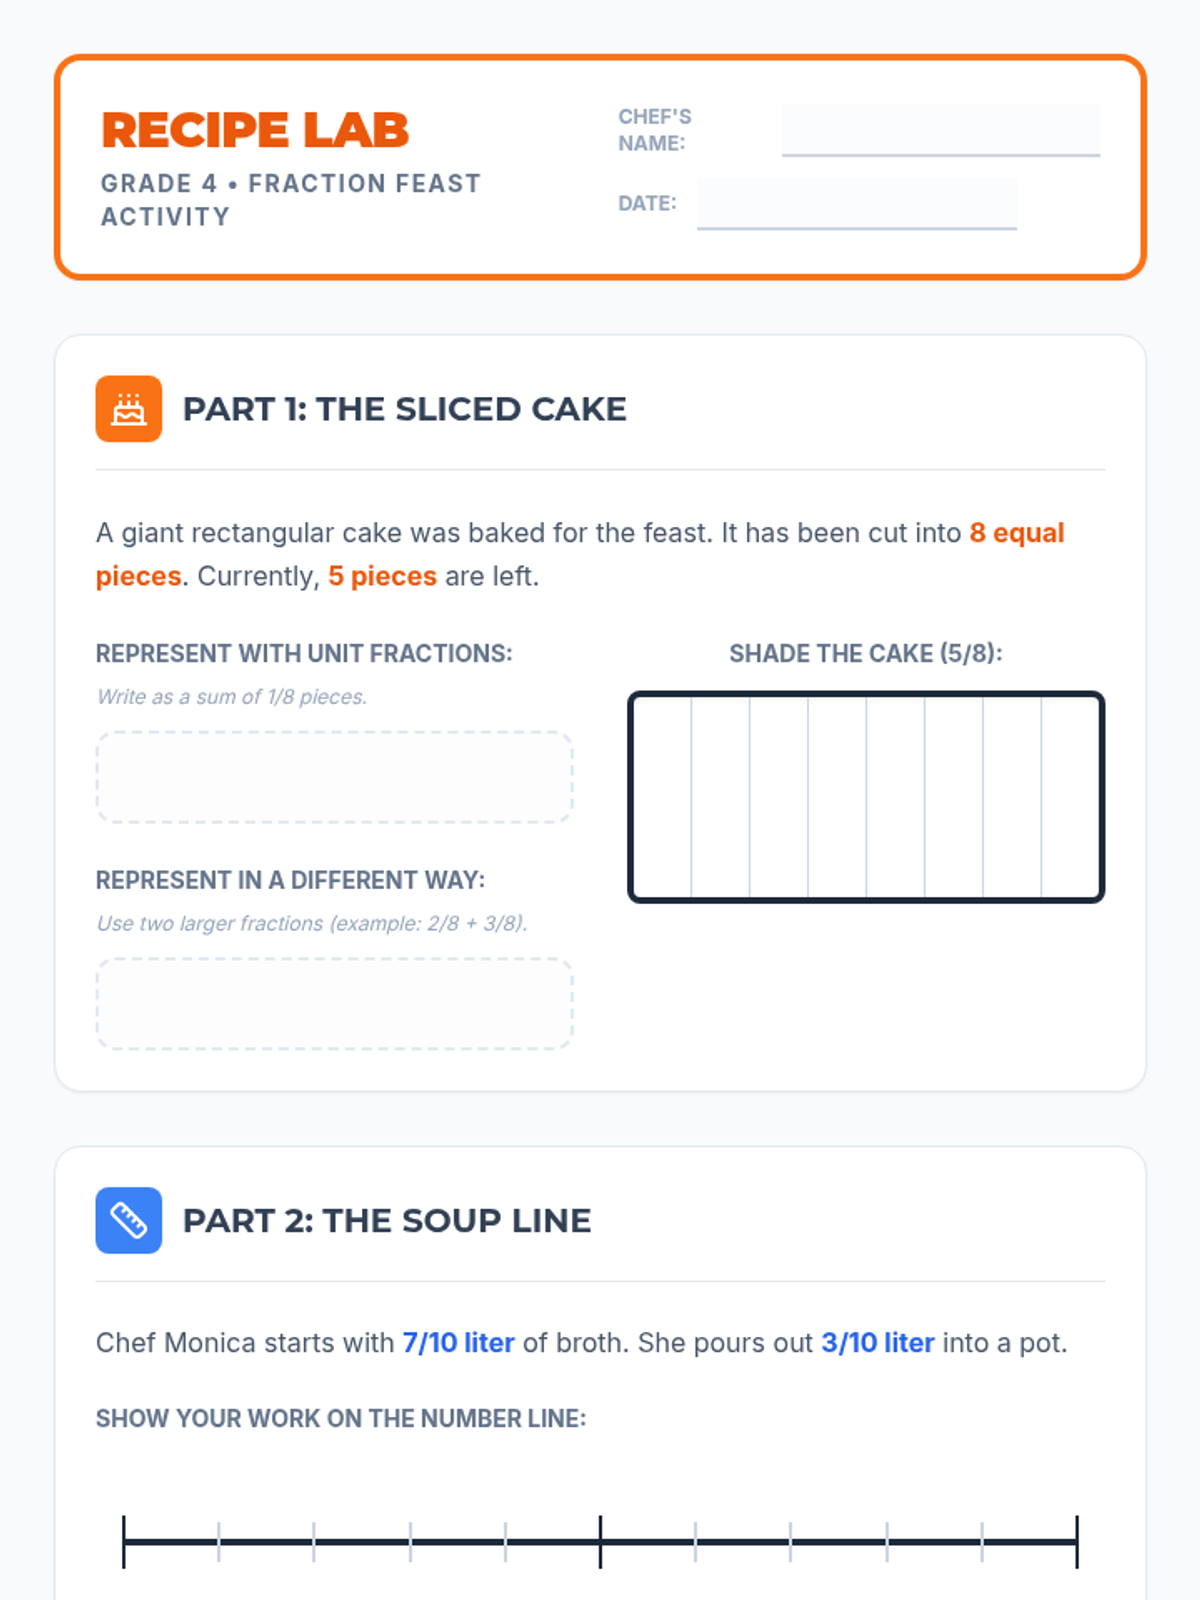This screenshot has width=1200, height=1600.
Task: Click the highlighted '3/10 liter' text
Action: point(877,1342)
